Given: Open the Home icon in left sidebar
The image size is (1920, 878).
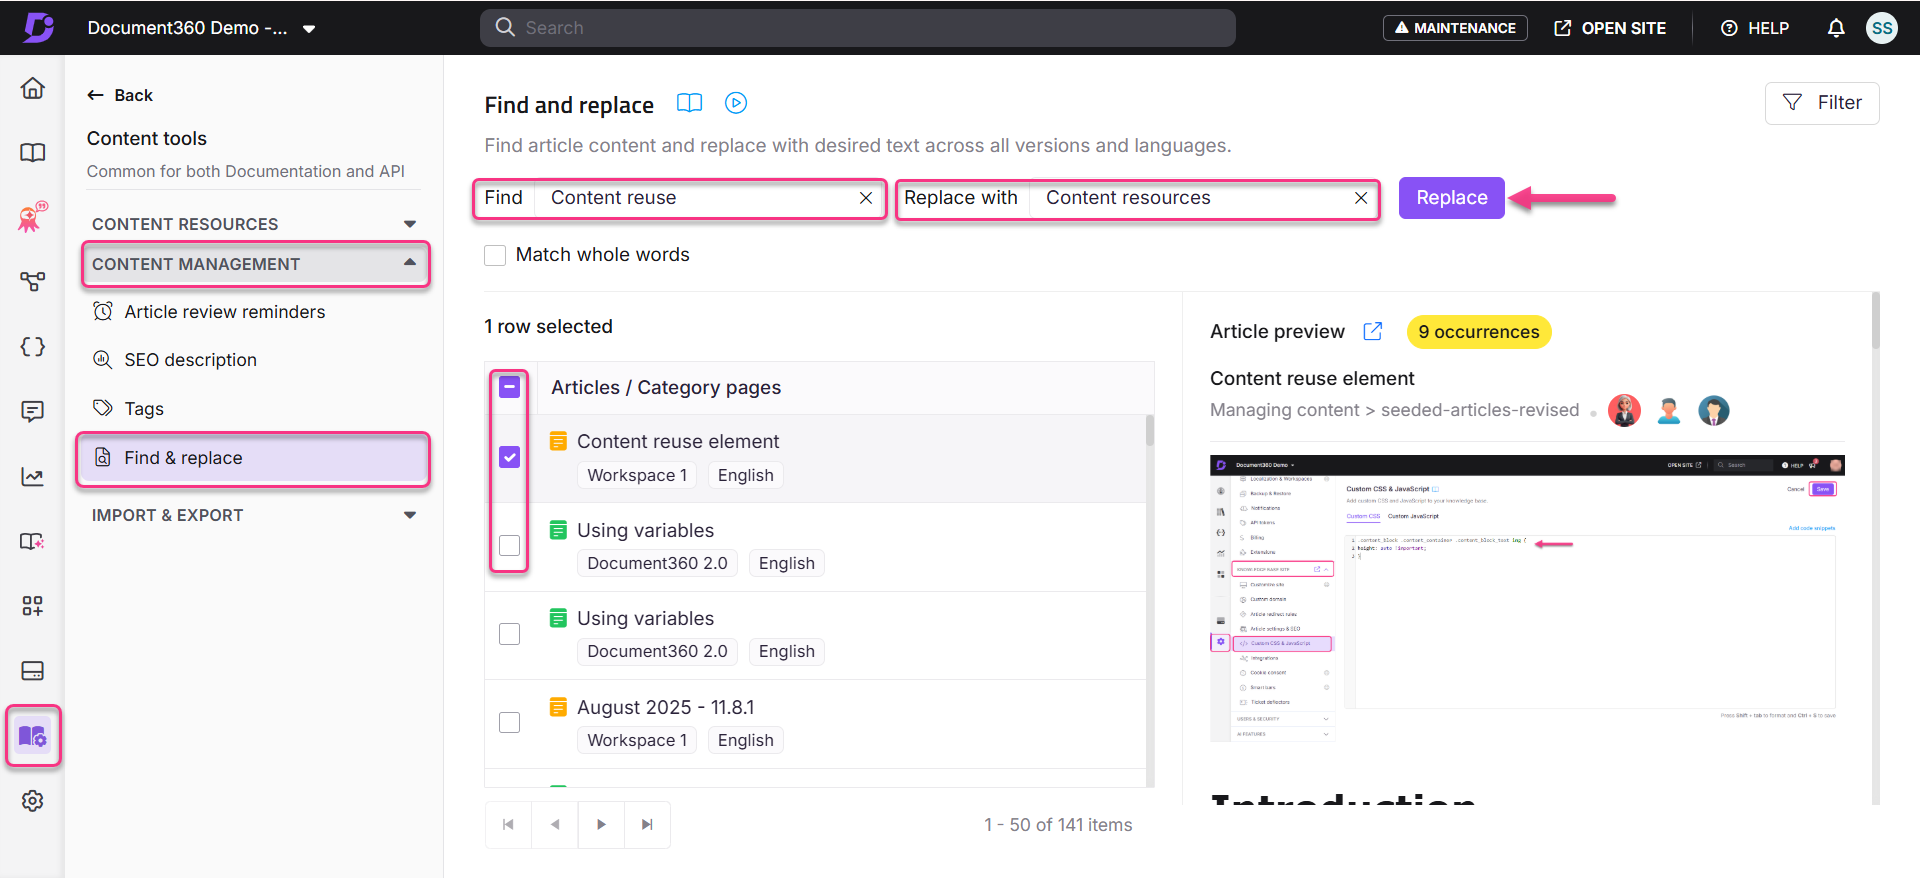Looking at the screenshot, I should click(33, 88).
